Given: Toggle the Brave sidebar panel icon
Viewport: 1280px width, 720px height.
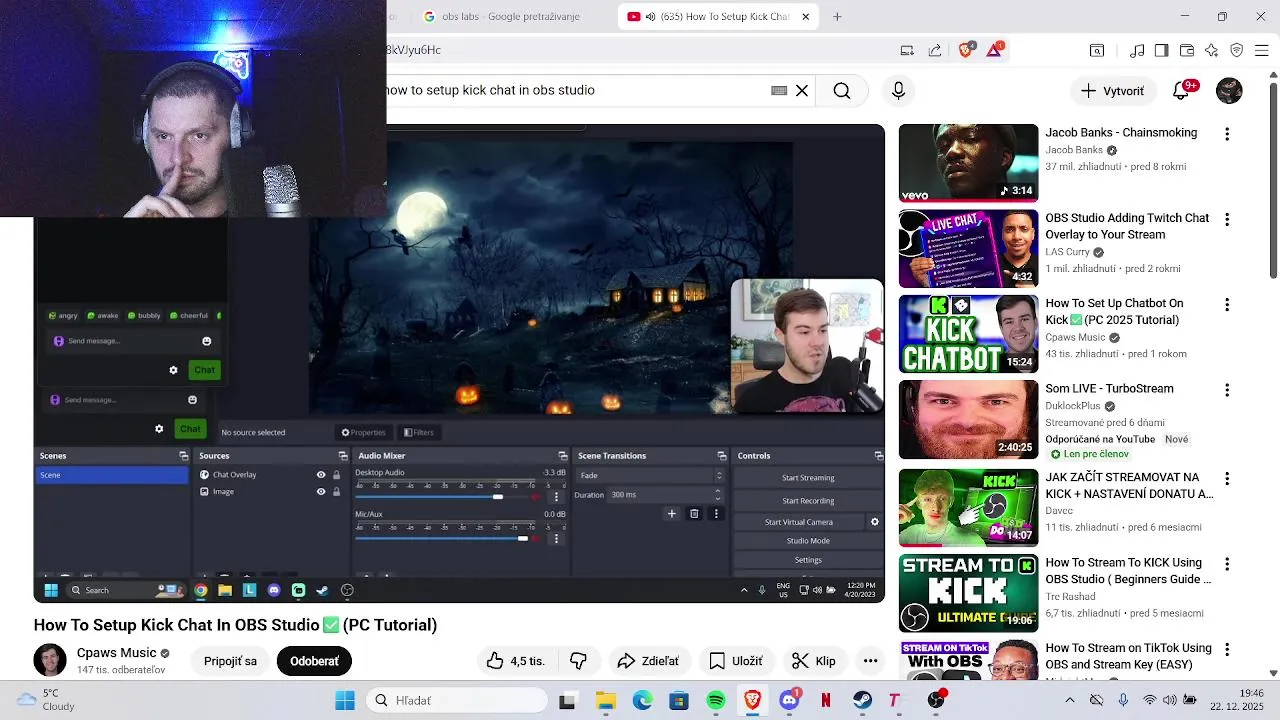Looking at the screenshot, I should [x=1161, y=50].
